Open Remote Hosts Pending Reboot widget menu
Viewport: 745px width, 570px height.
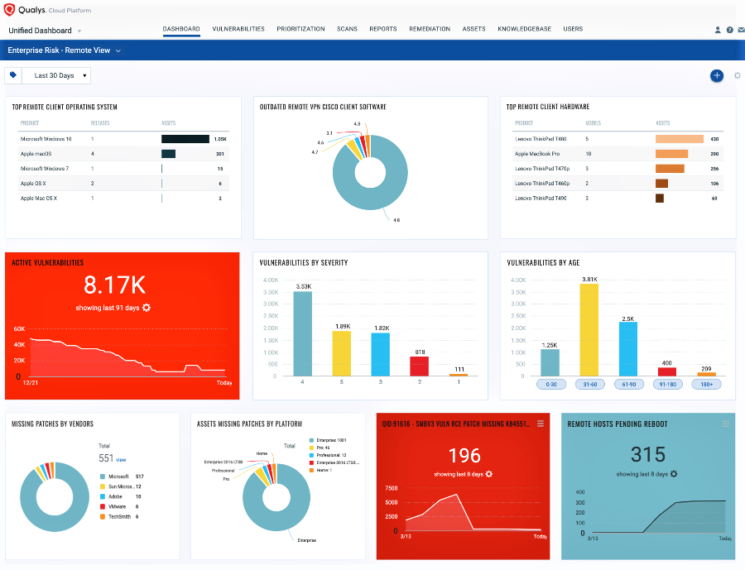pos(725,423)
